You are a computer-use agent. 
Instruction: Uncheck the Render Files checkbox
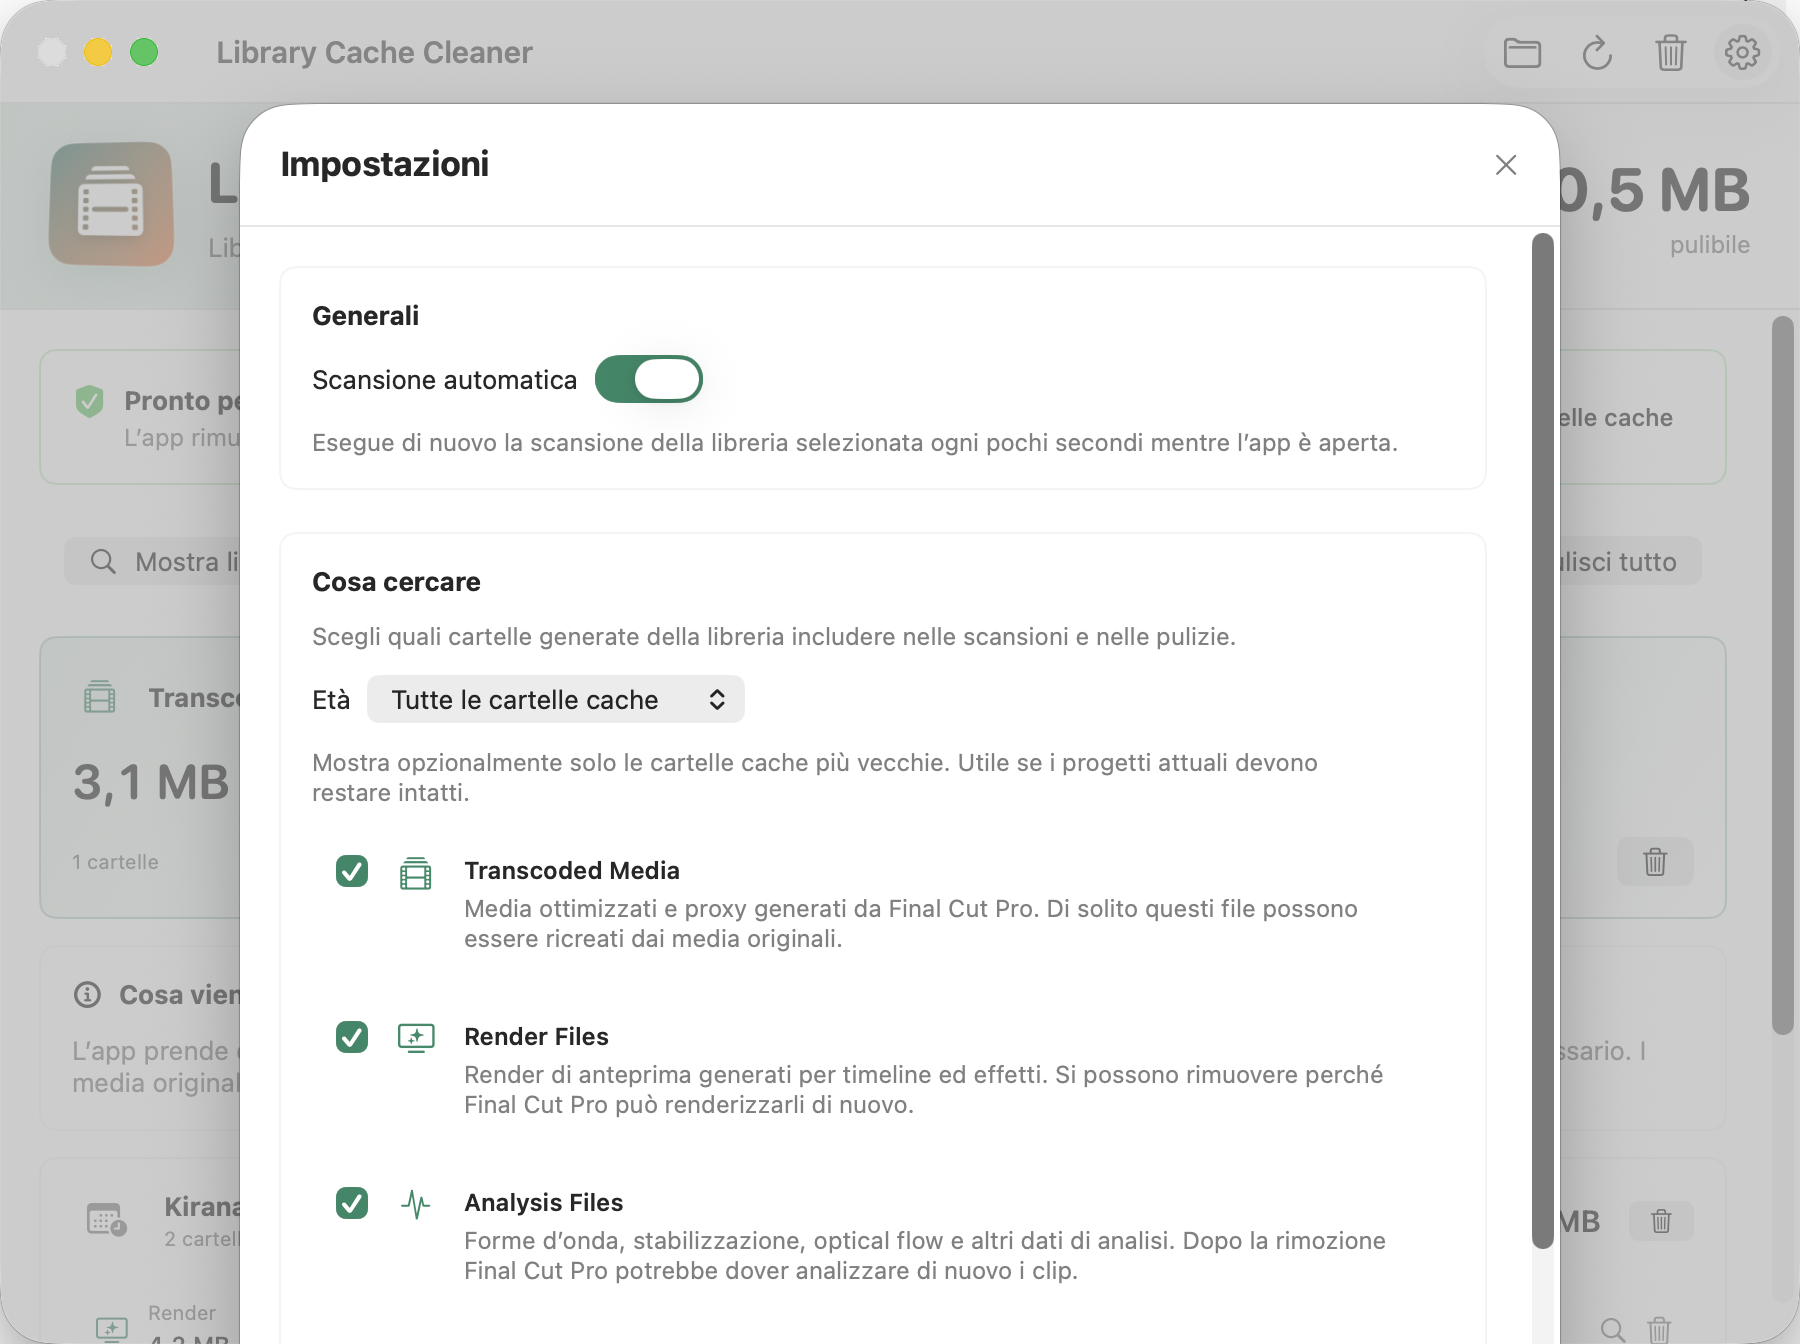[x=352, y=1037]
